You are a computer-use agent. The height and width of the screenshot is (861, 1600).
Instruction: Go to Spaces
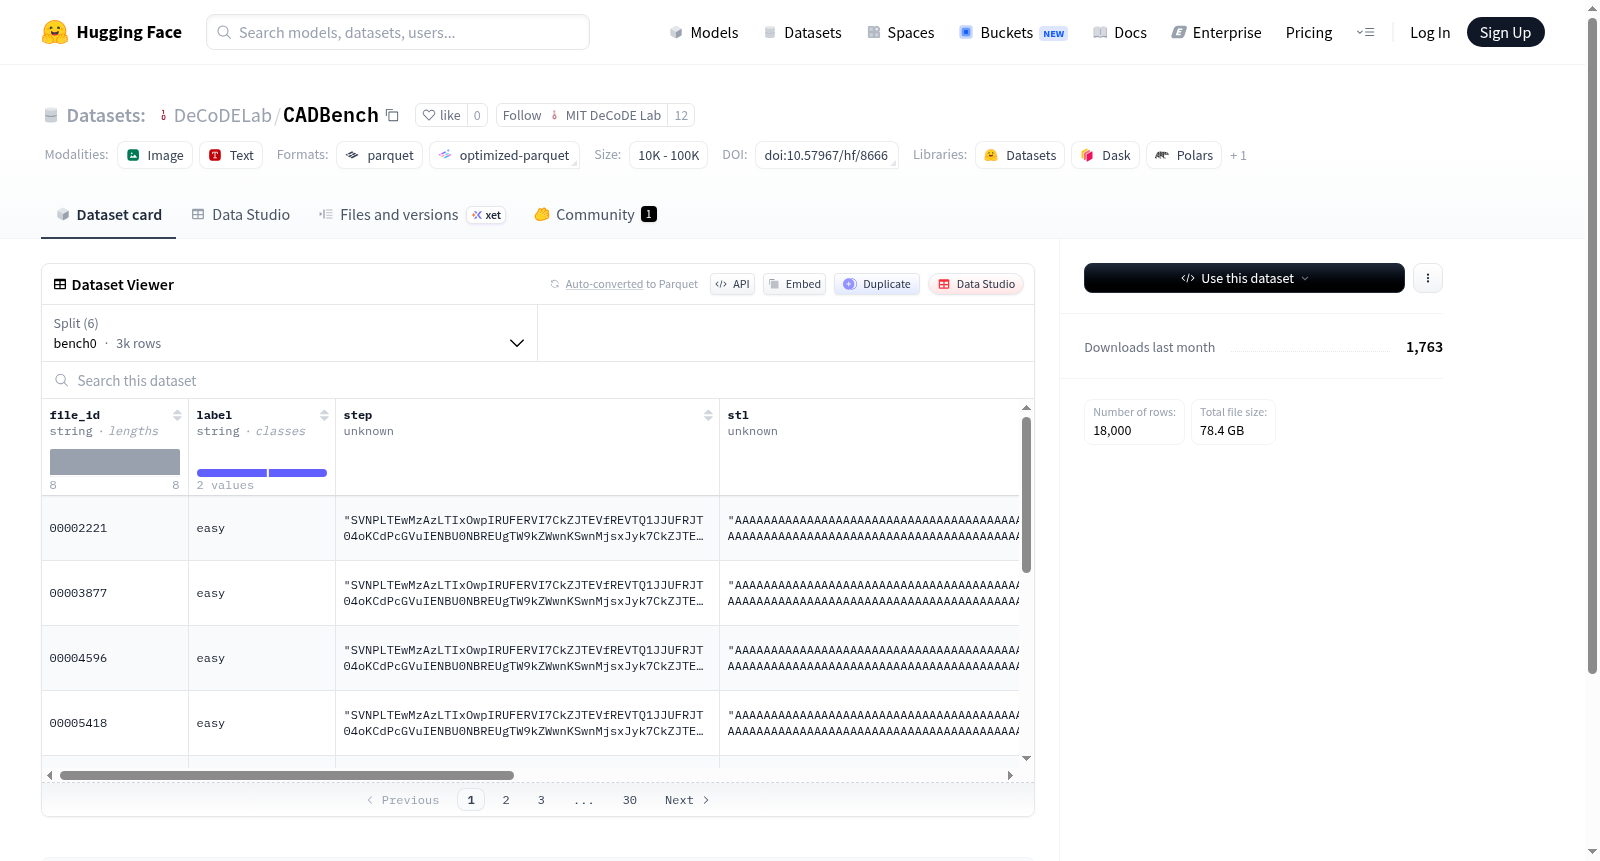click(x=900, y=32)
